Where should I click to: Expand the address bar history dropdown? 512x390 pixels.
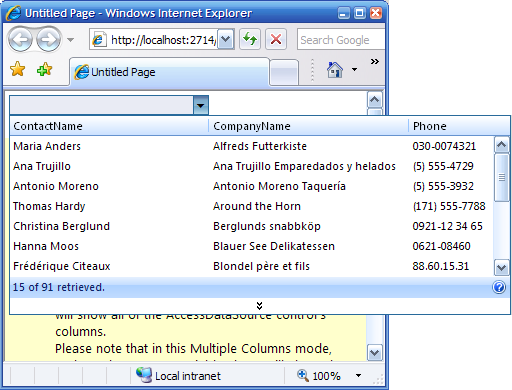(x=226, y=39)
